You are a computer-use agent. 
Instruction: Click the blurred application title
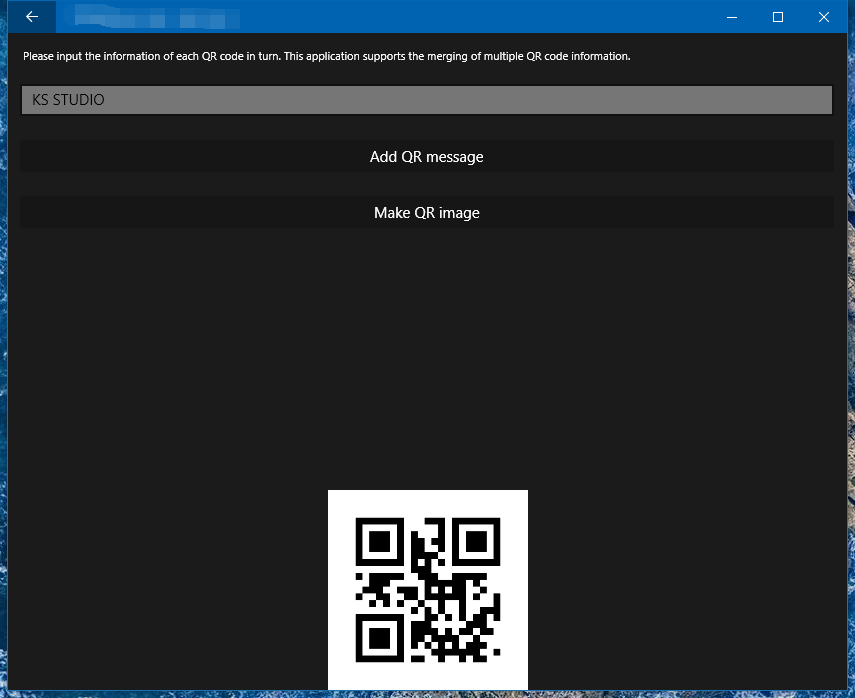click(x=150, y=17)
